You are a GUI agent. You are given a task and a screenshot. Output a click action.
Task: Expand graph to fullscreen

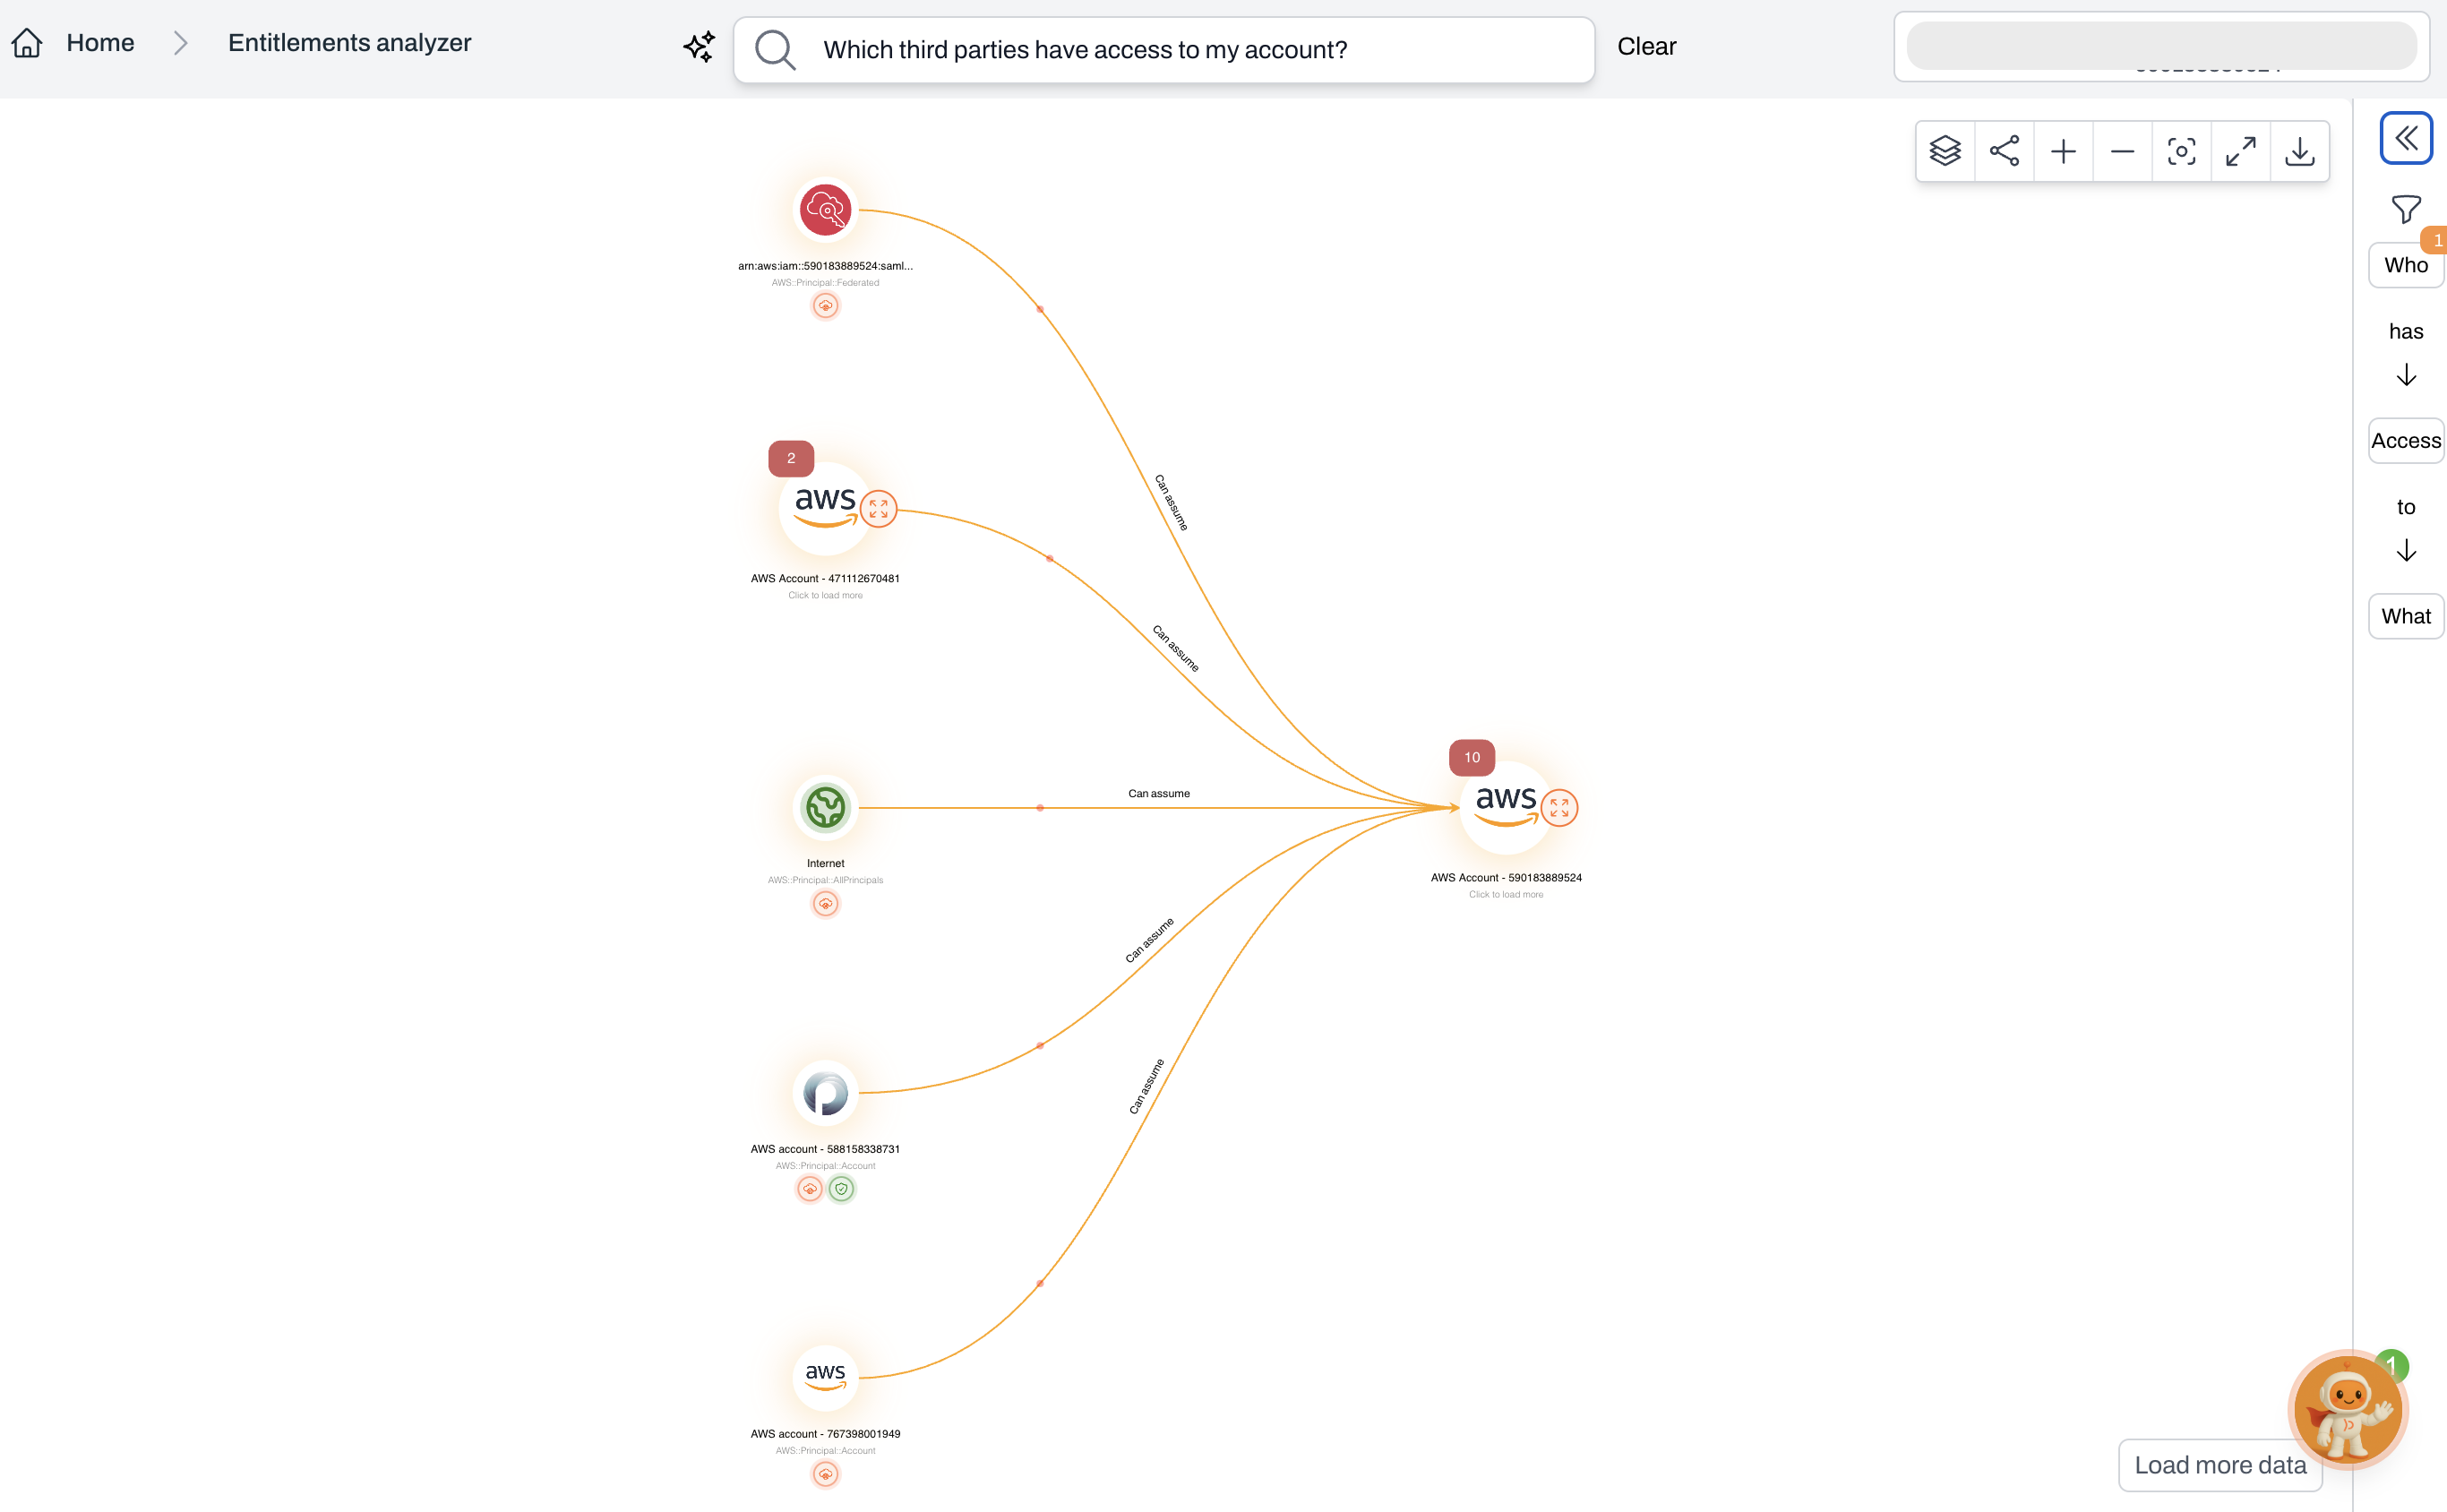(x=2240, y=151)
